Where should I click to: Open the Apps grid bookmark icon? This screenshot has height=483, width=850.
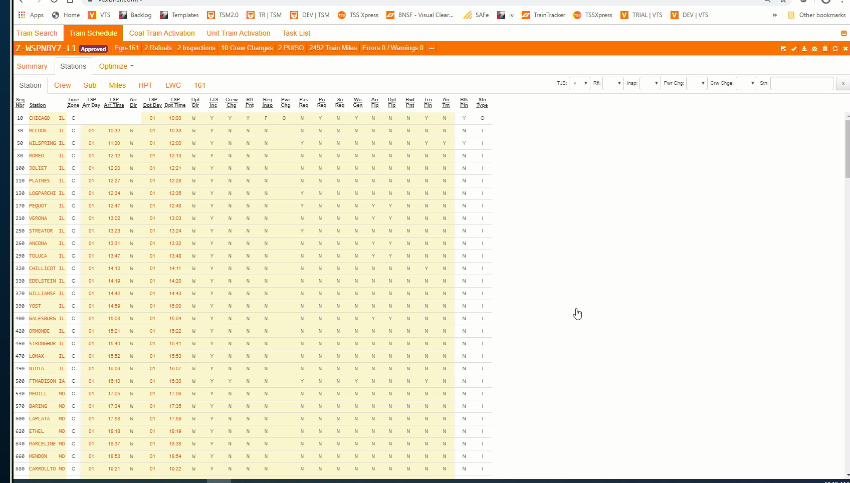[x=21, y=15]
